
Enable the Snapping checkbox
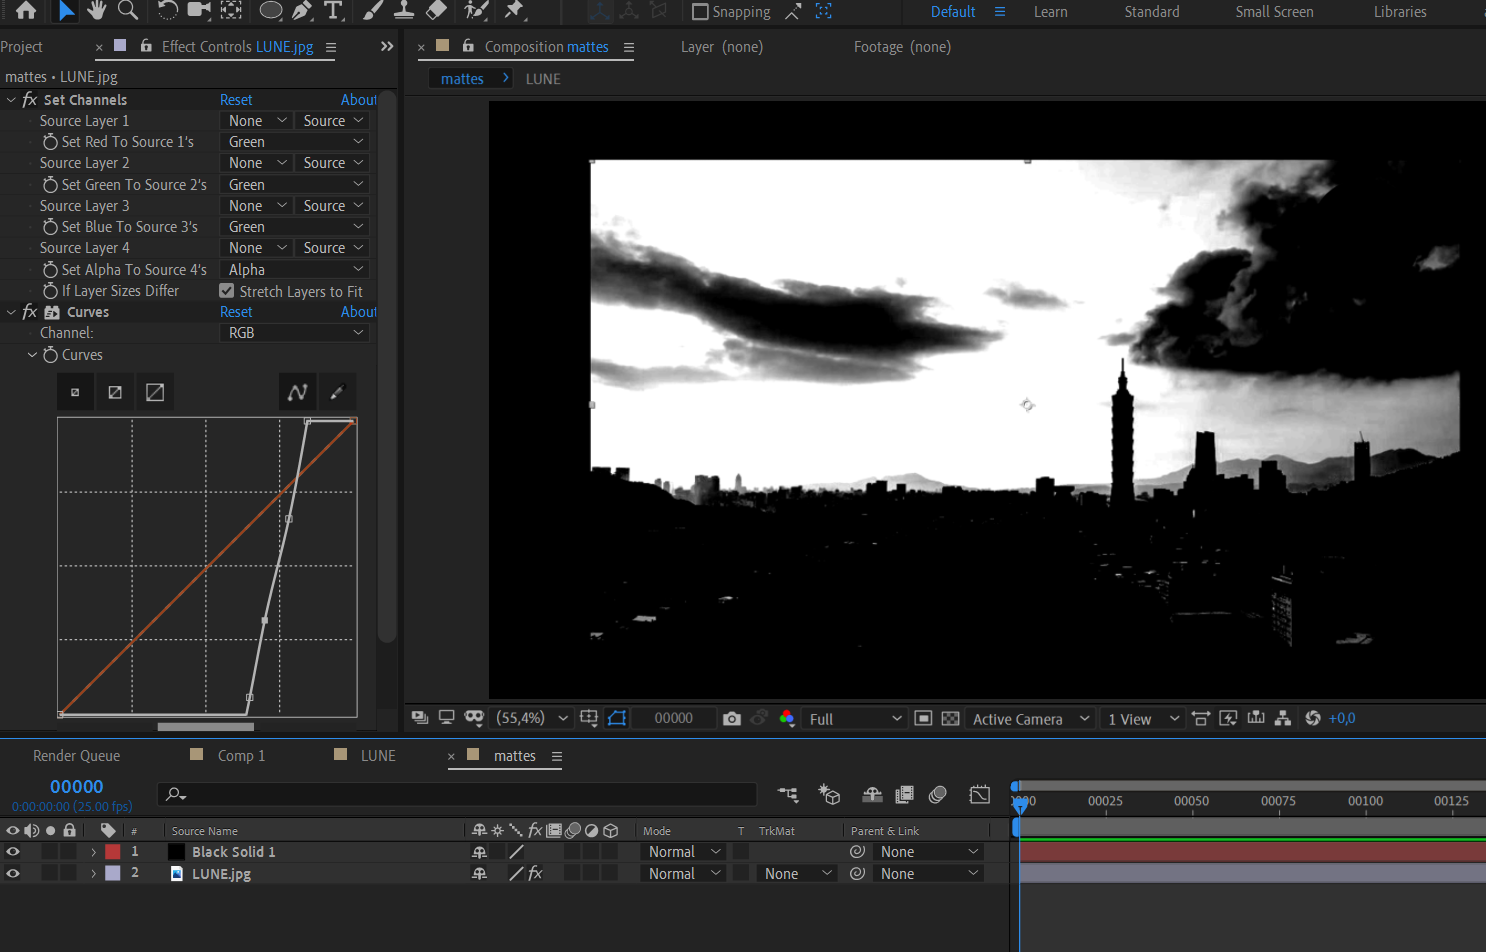pos(700,12)
